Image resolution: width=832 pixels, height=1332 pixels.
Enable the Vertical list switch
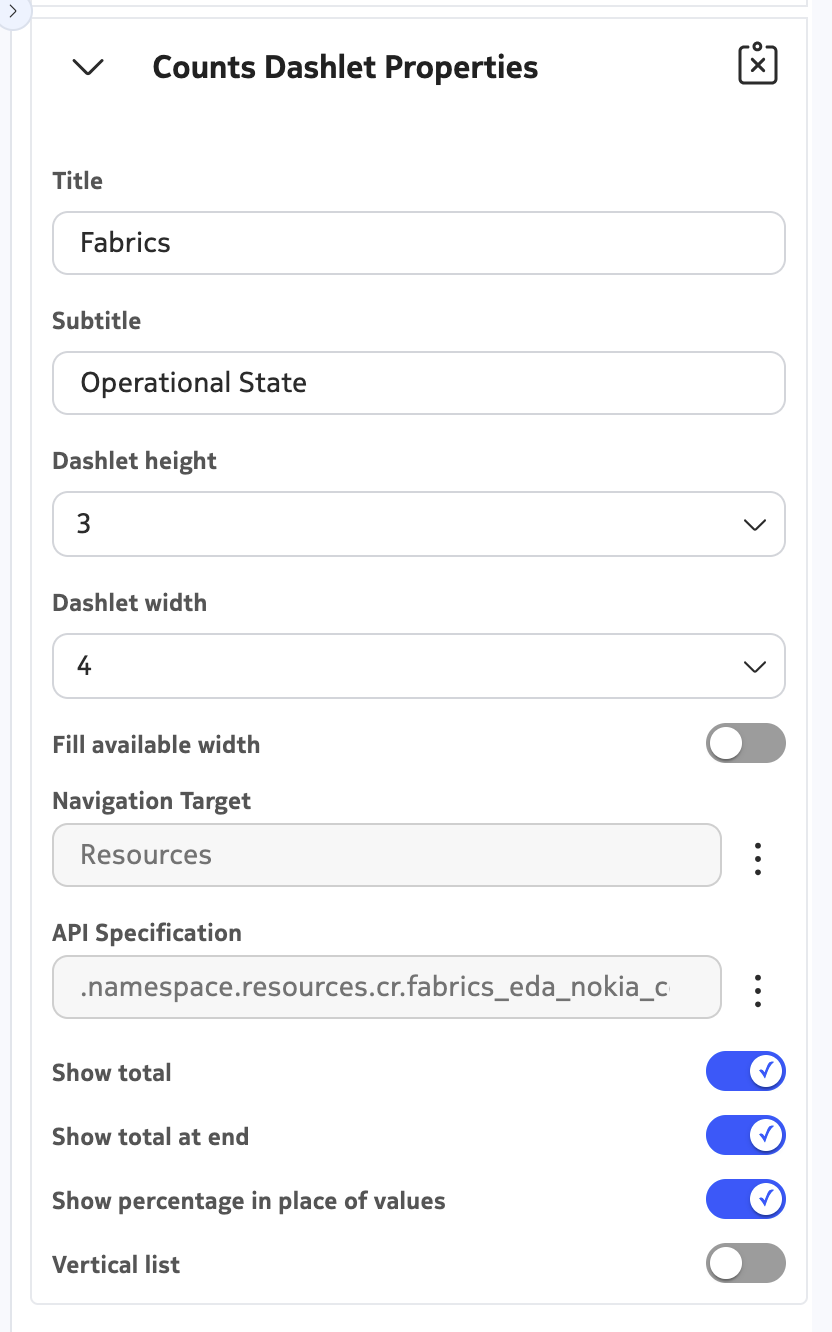tap(745, 1263)
